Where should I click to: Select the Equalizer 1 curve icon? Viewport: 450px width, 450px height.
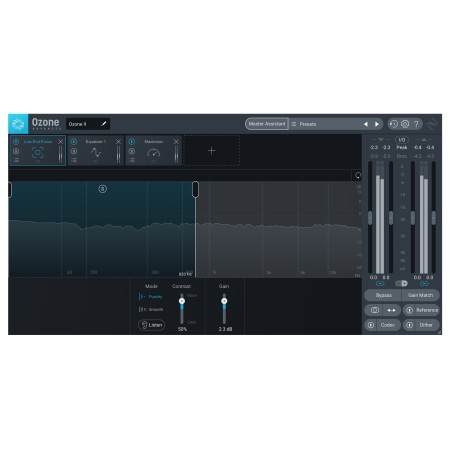click(x=96, y=153)
